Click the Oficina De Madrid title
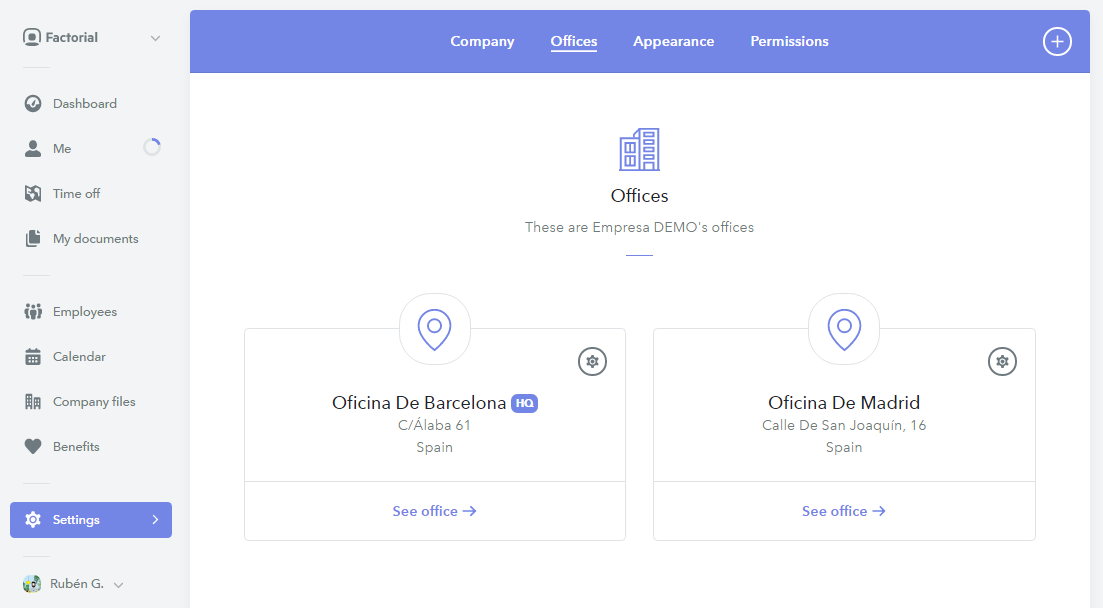Viewport: 1103px width, 608px height. (844, 403)
